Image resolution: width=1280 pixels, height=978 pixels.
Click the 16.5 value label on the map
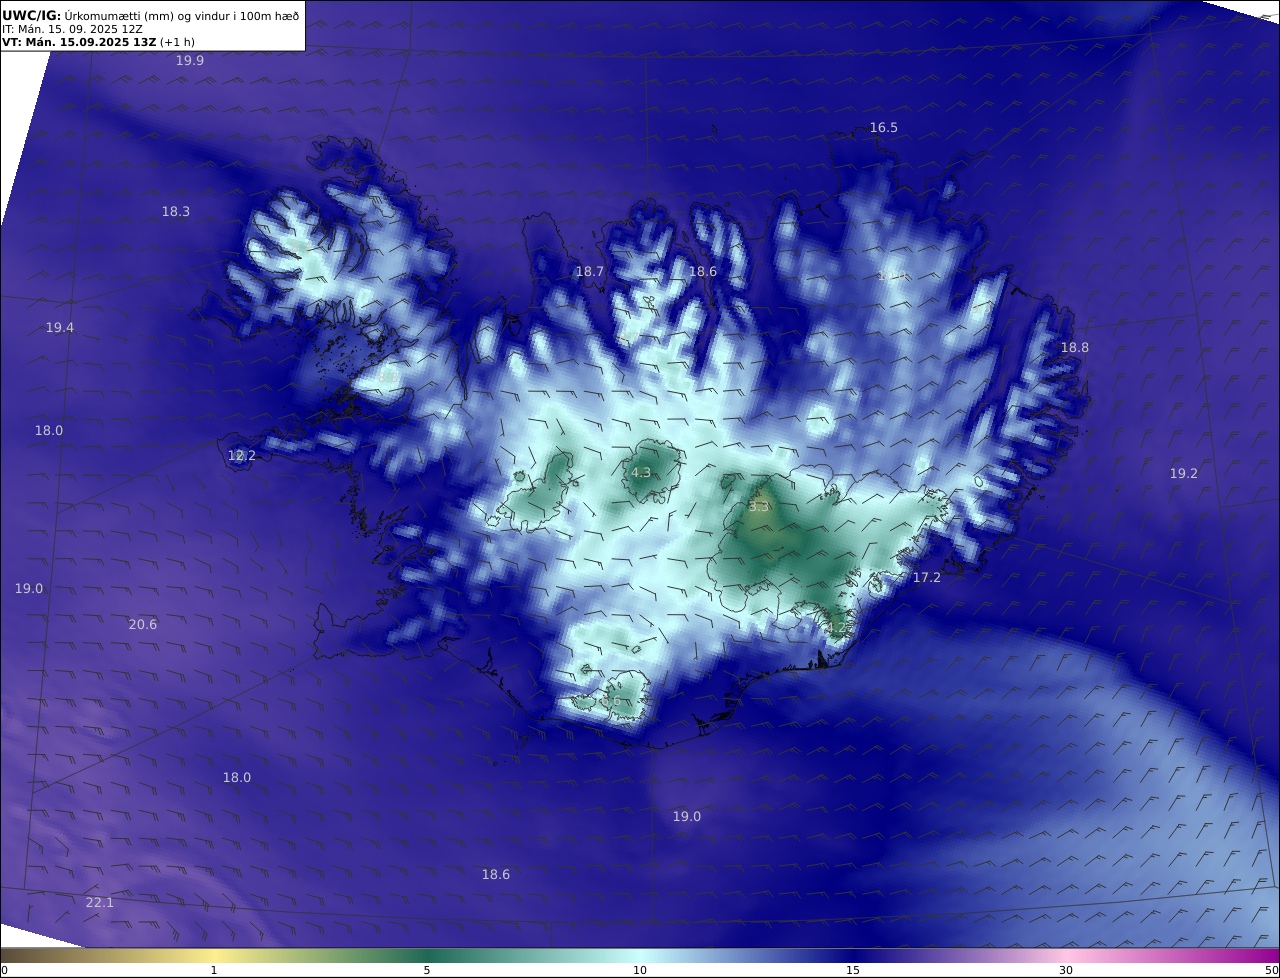[884, 128]
